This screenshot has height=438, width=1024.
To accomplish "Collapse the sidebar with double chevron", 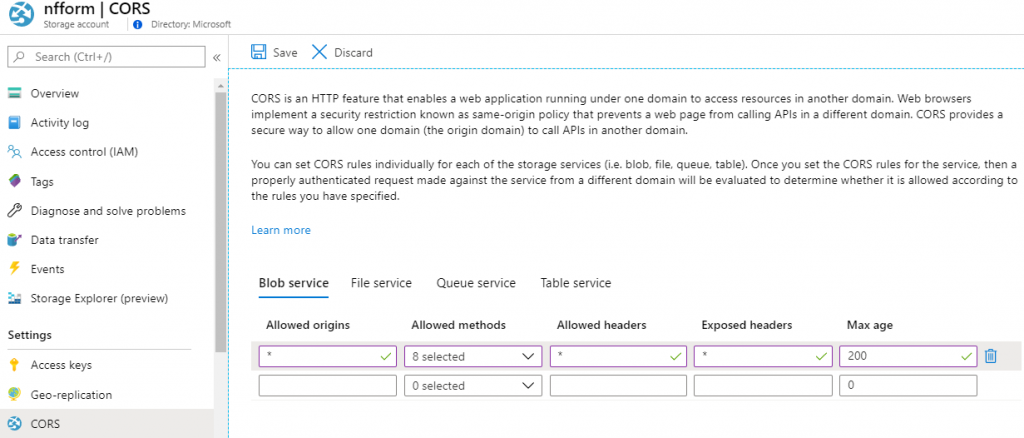I will [x=216, y=57].
